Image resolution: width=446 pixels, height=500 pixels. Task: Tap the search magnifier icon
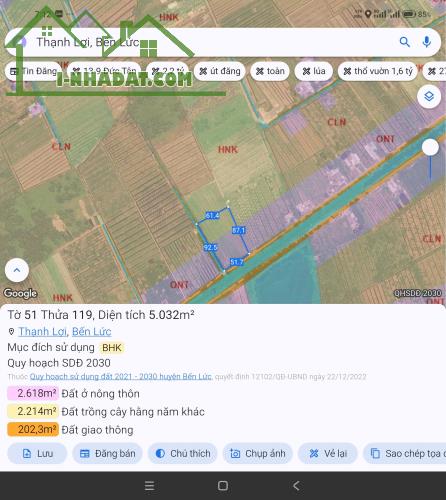(404, 42)
